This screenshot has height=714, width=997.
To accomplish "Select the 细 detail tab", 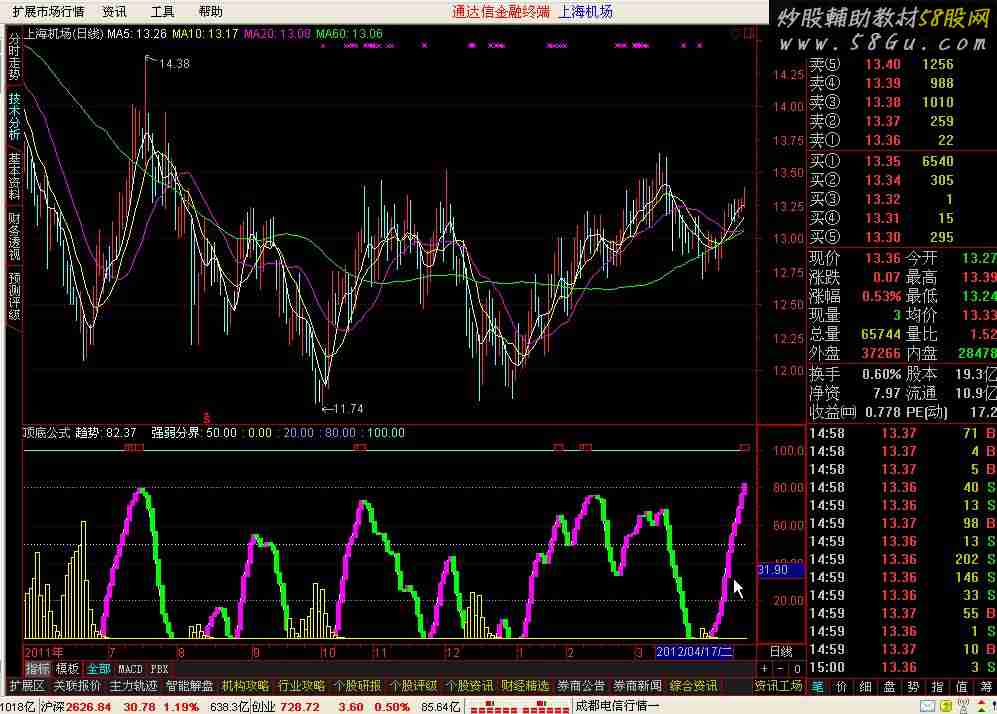I will pos(866,687).
